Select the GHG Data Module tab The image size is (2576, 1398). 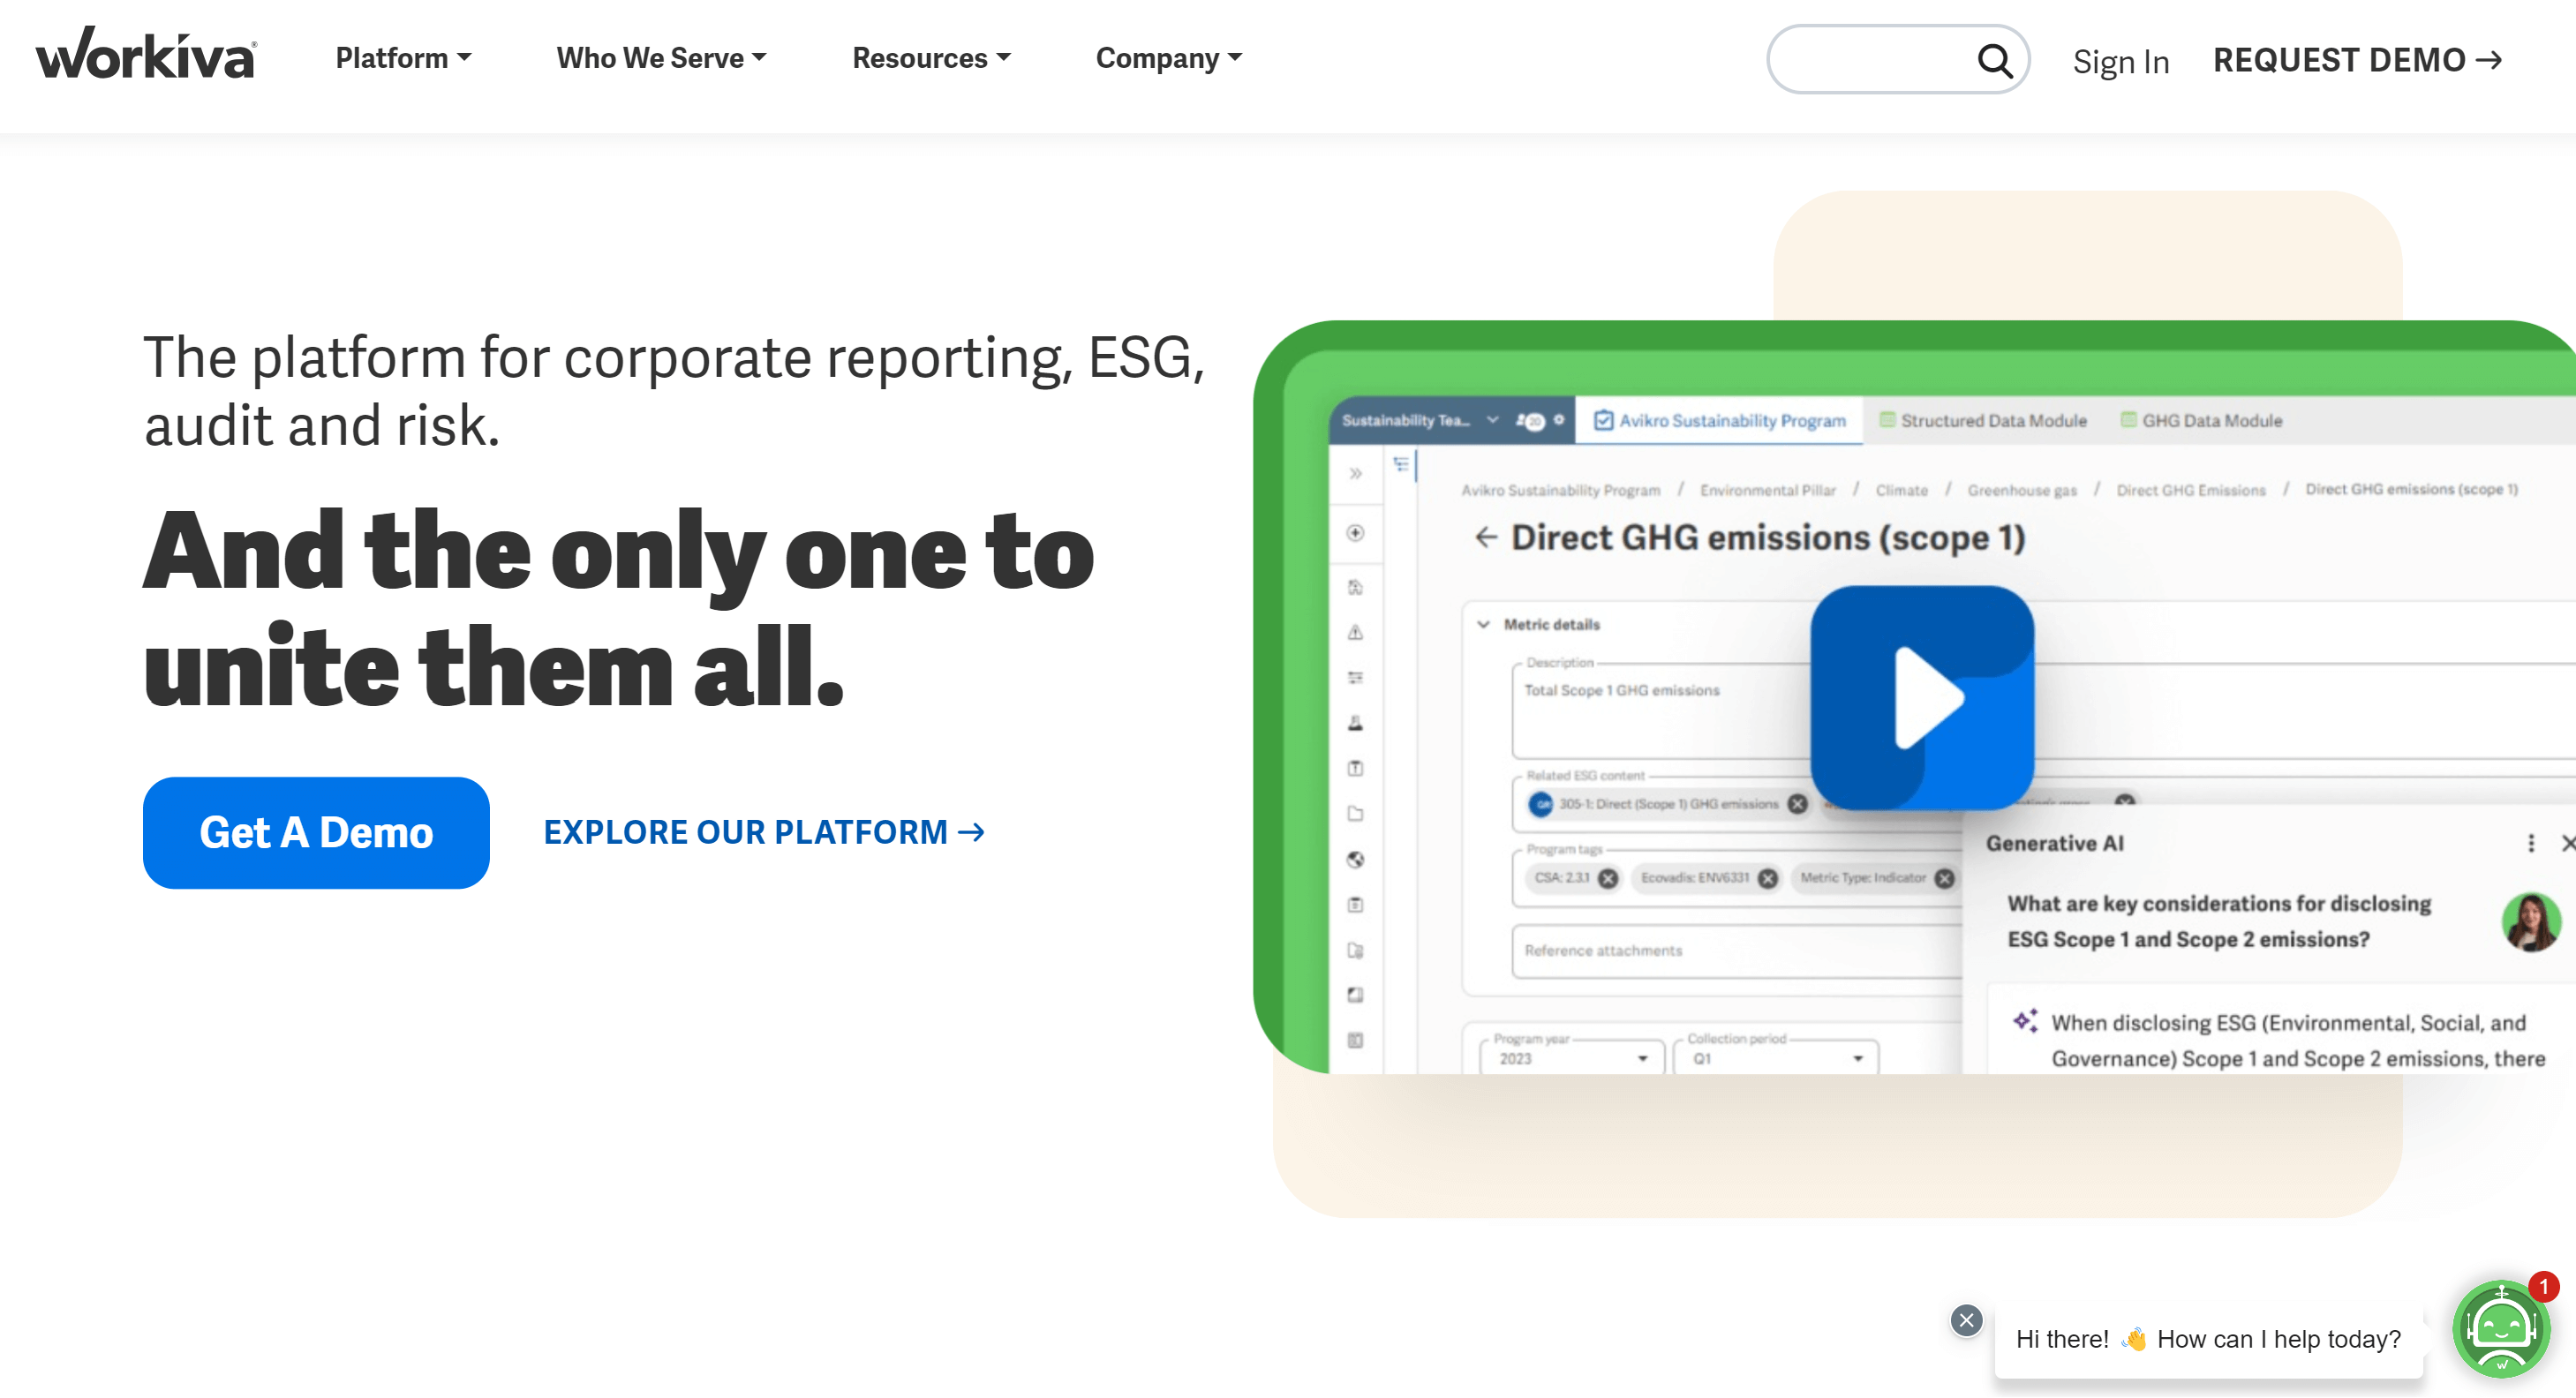[x=2202, y=421]
